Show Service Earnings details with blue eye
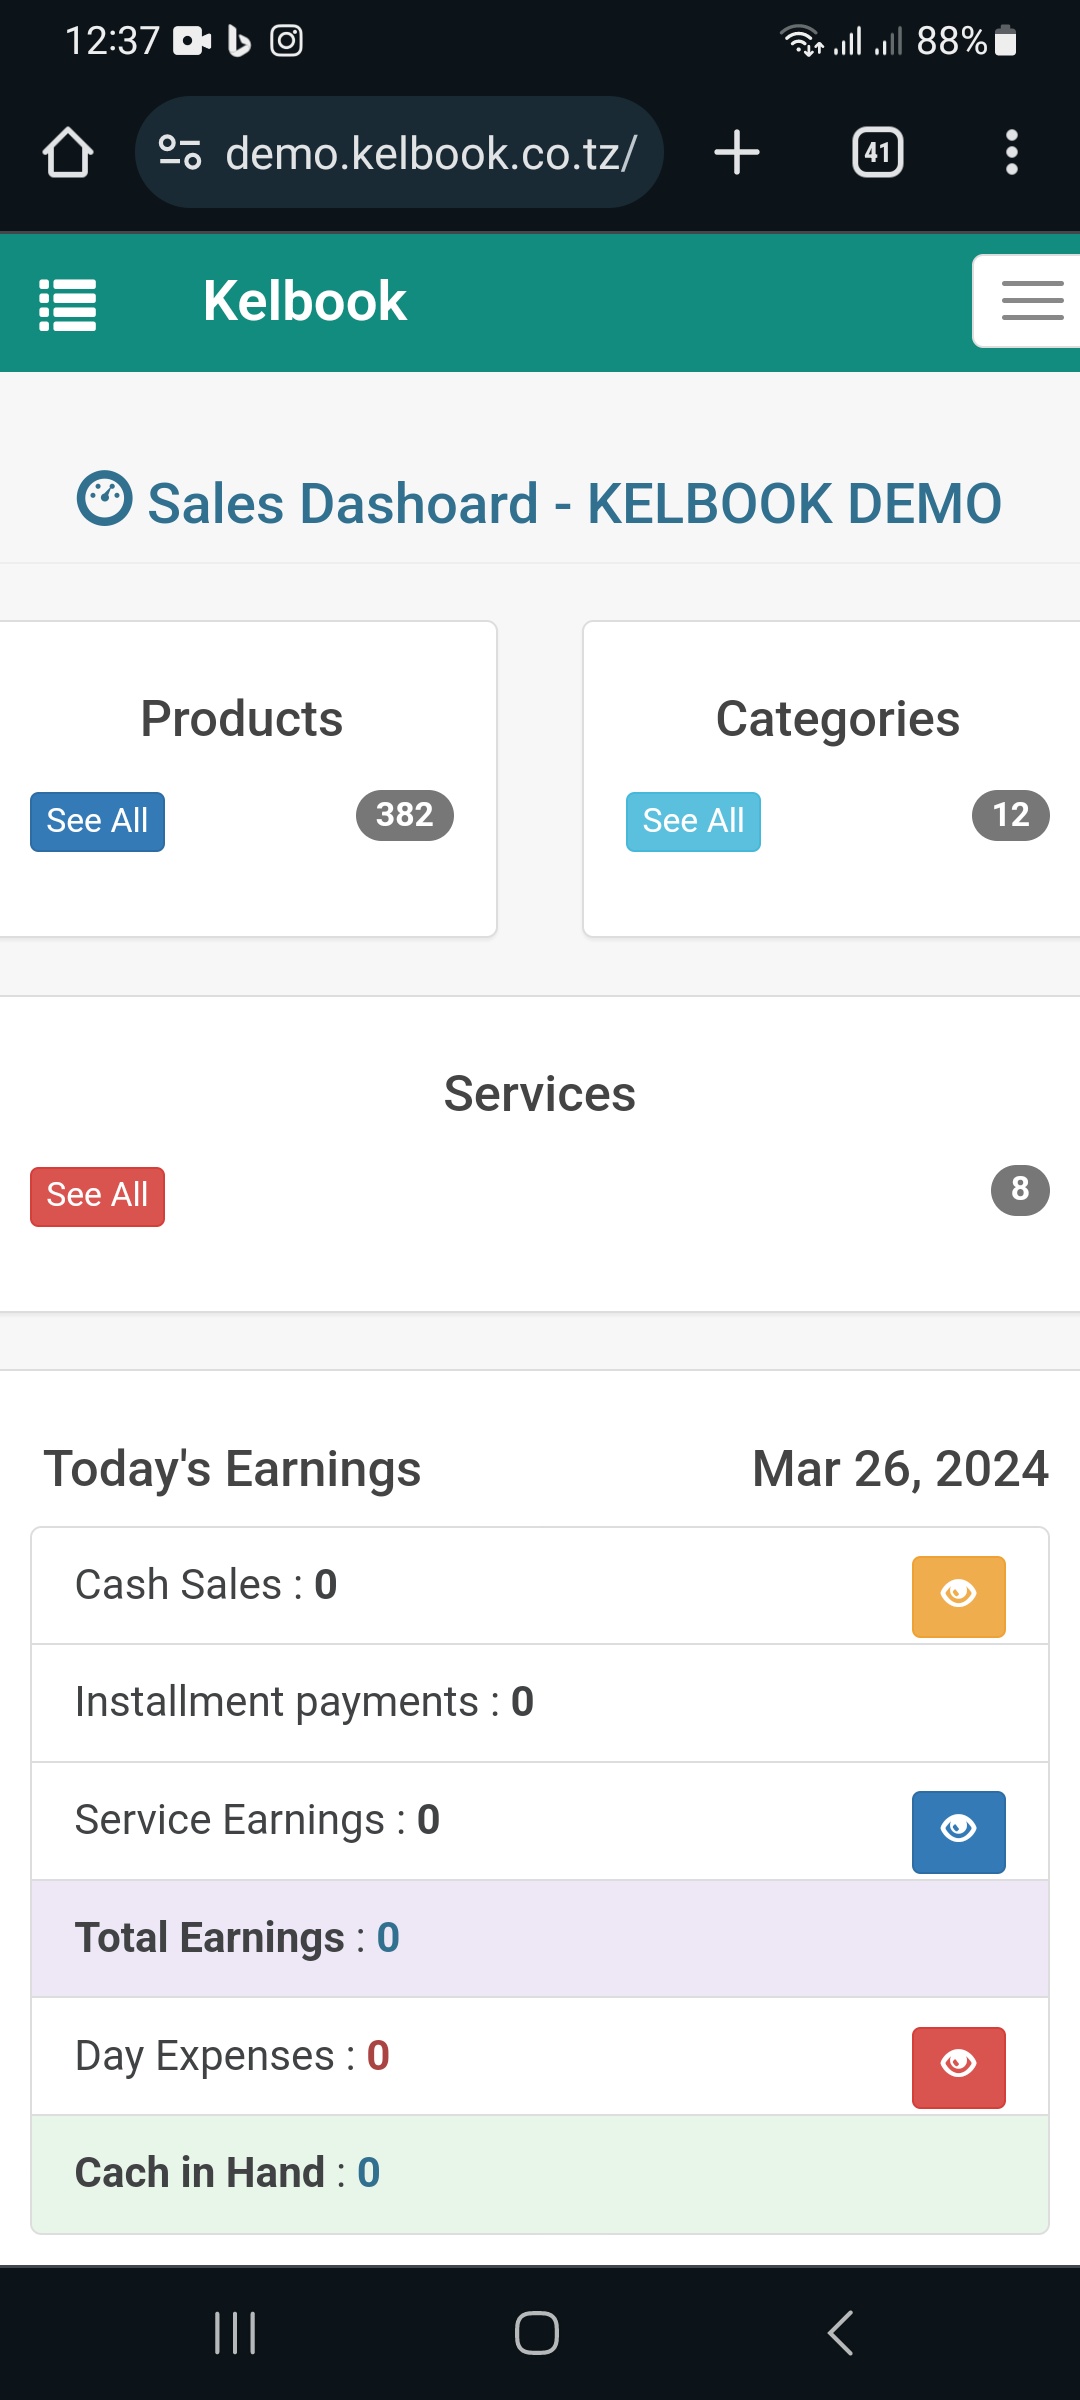Image resolution: width=1080 pixels, height=2400 pixels. [958, 1831]
